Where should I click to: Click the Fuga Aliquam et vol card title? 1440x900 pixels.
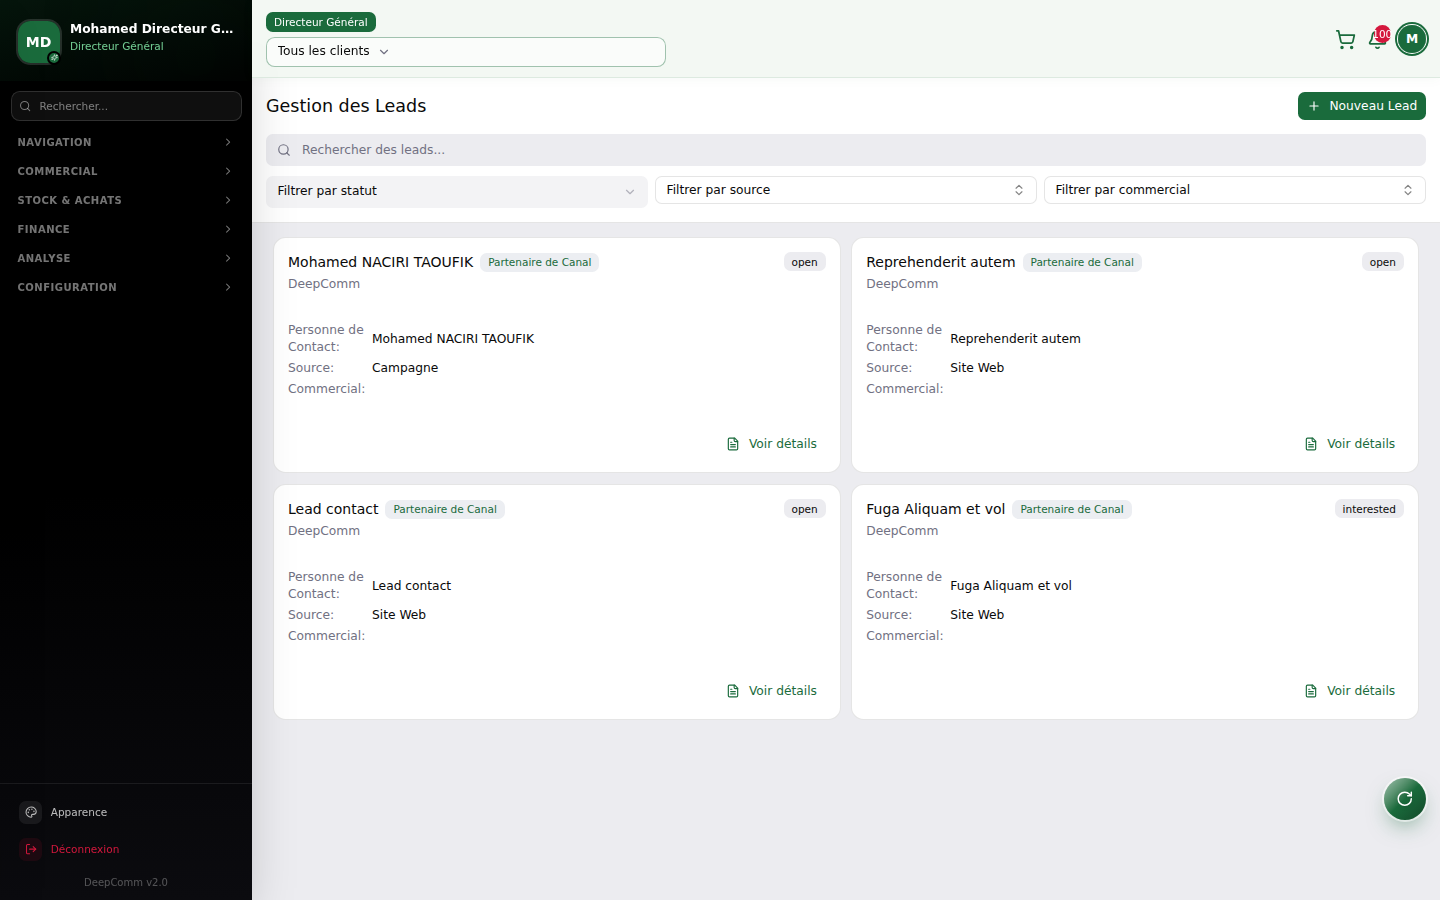coord(936,509)
